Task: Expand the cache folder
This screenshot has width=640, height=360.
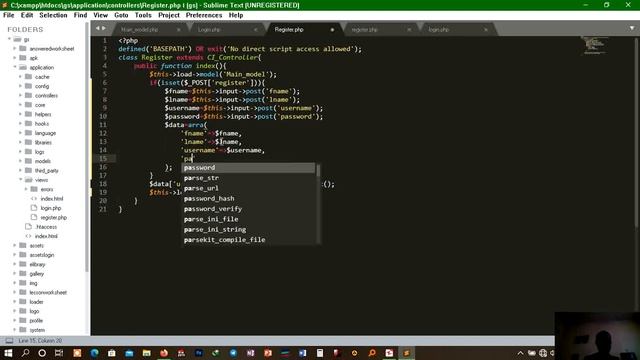Action: coord(20,77)
